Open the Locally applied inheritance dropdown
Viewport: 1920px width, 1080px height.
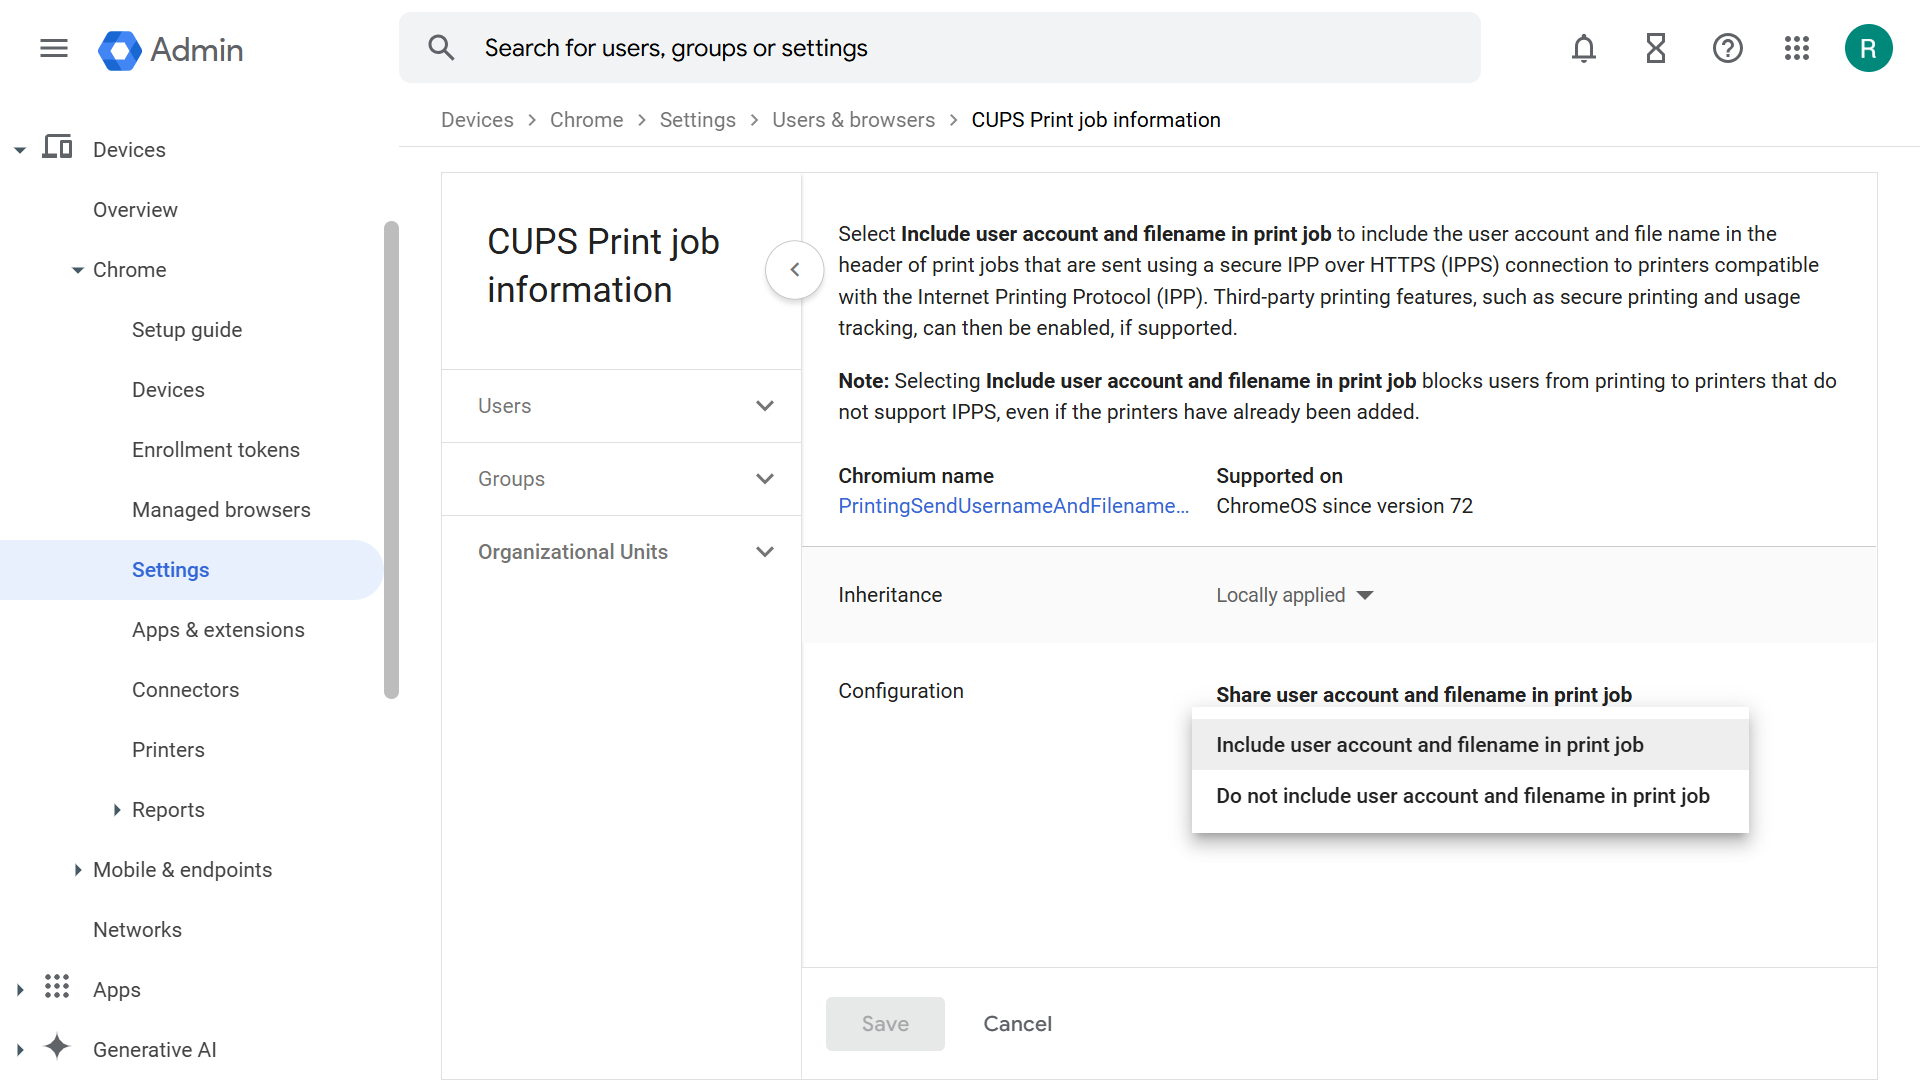pos(1294,595)
